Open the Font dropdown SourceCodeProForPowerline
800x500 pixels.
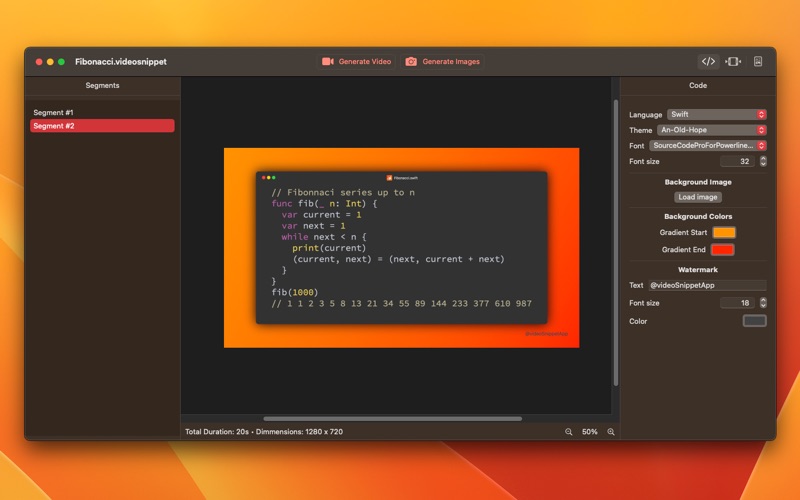tap(708, 145)
